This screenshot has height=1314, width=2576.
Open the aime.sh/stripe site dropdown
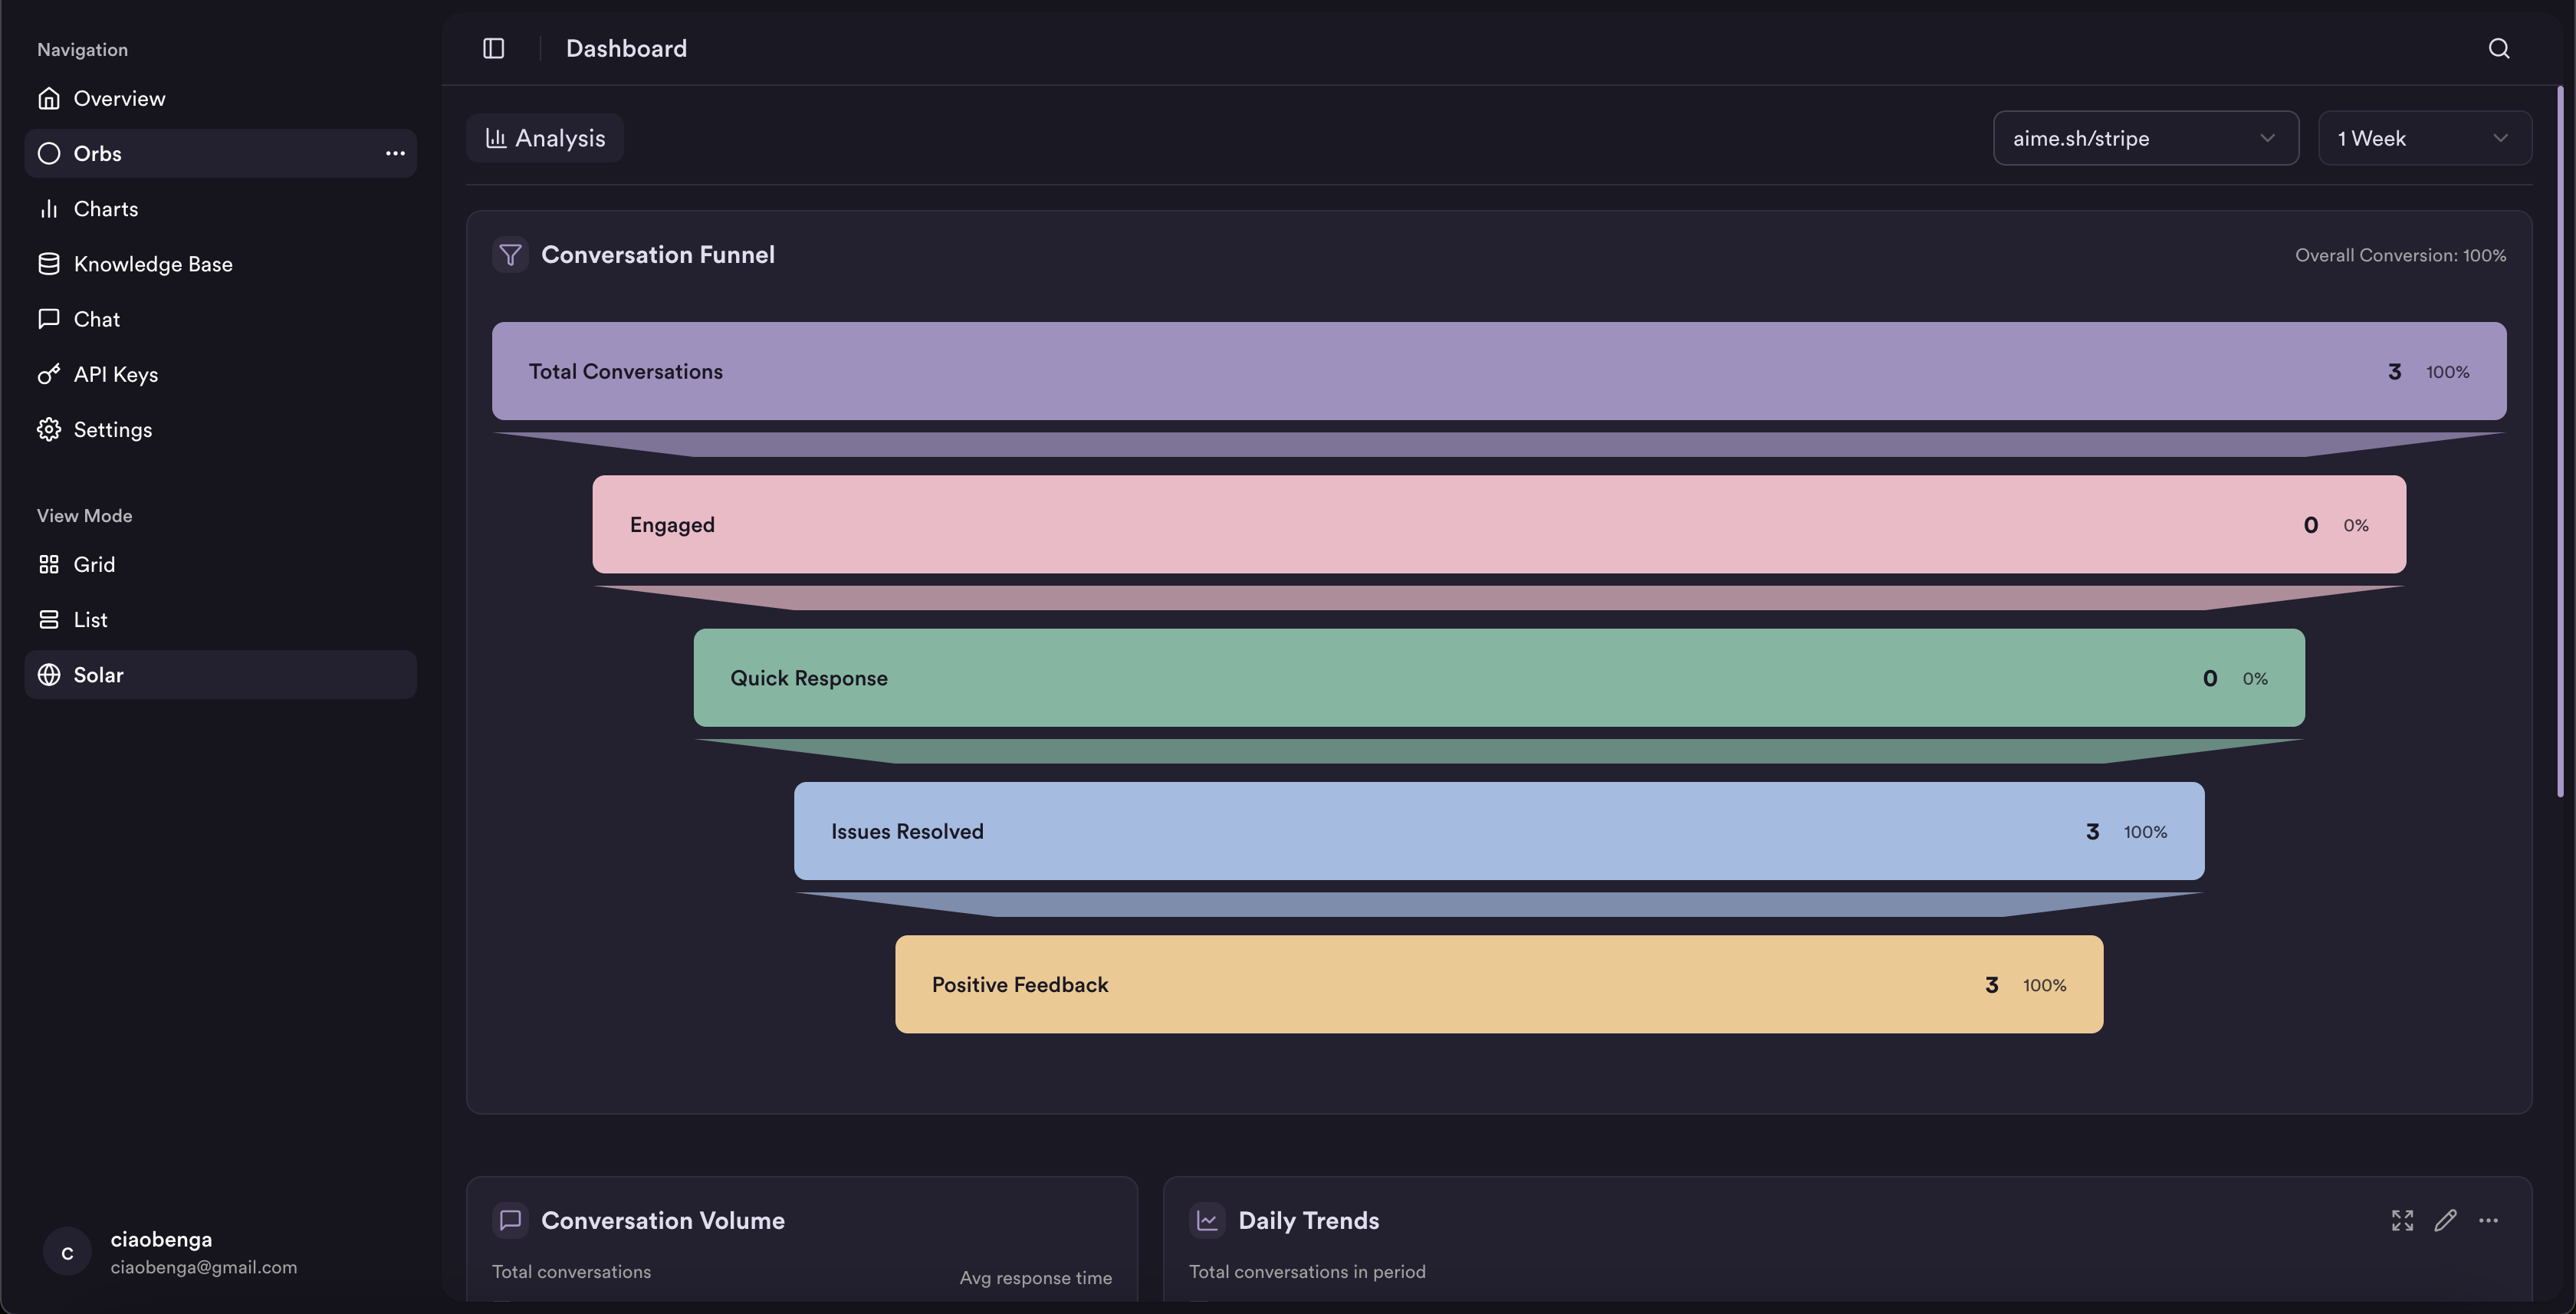[x=2145, y=138]
